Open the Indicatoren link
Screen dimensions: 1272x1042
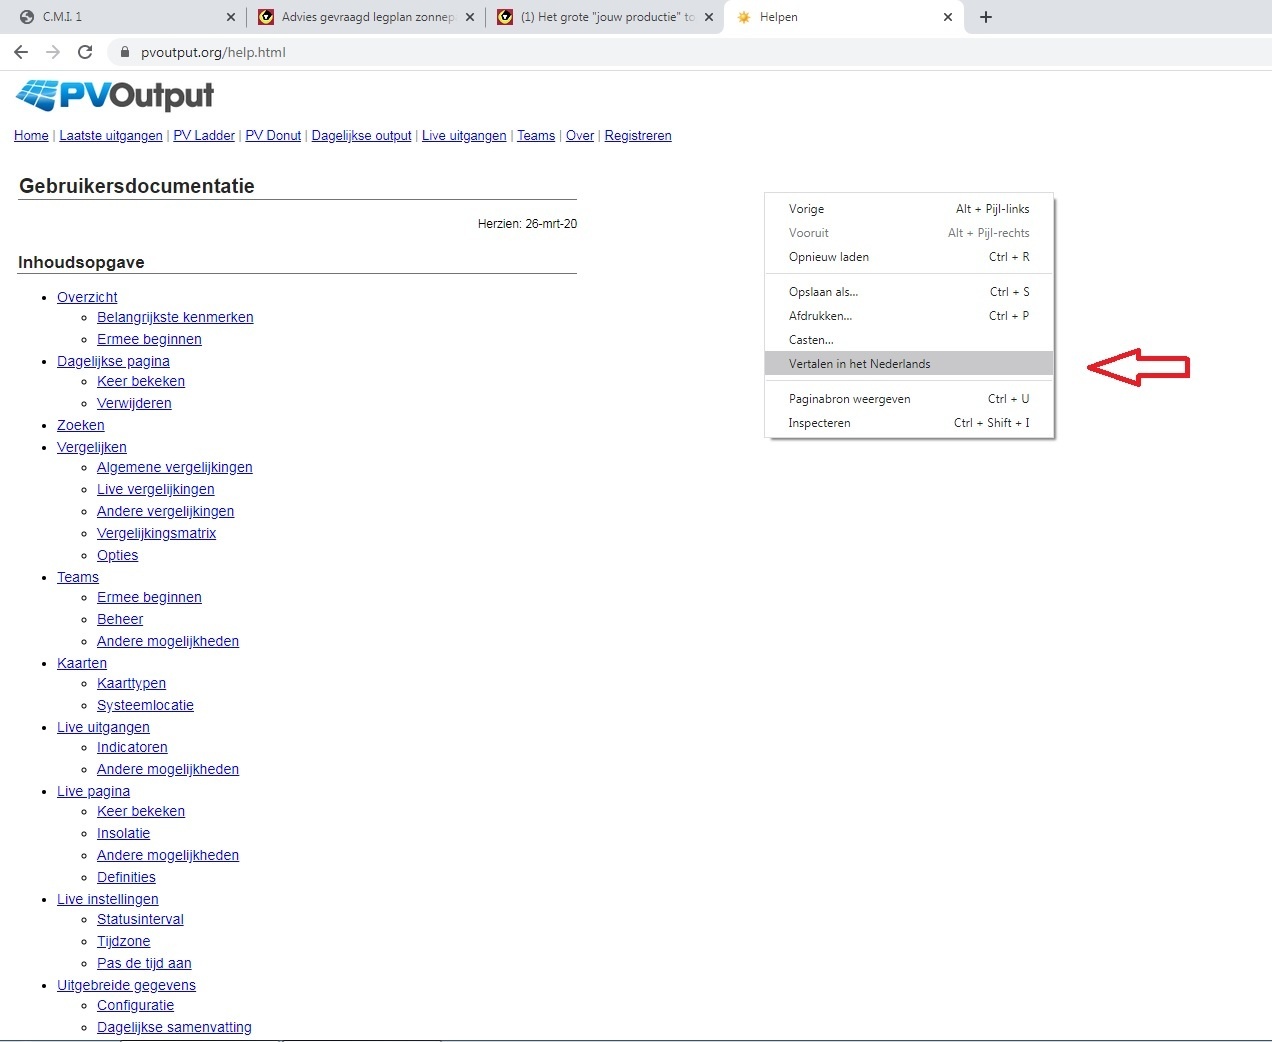coord(132,747)
